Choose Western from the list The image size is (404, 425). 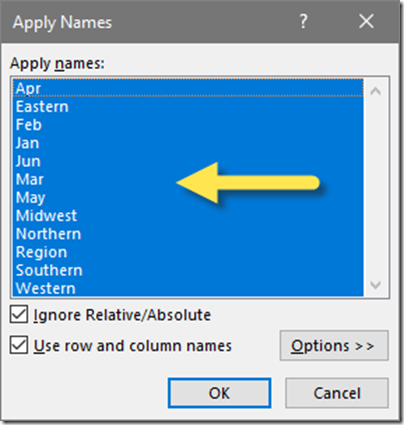coord(188,288)
